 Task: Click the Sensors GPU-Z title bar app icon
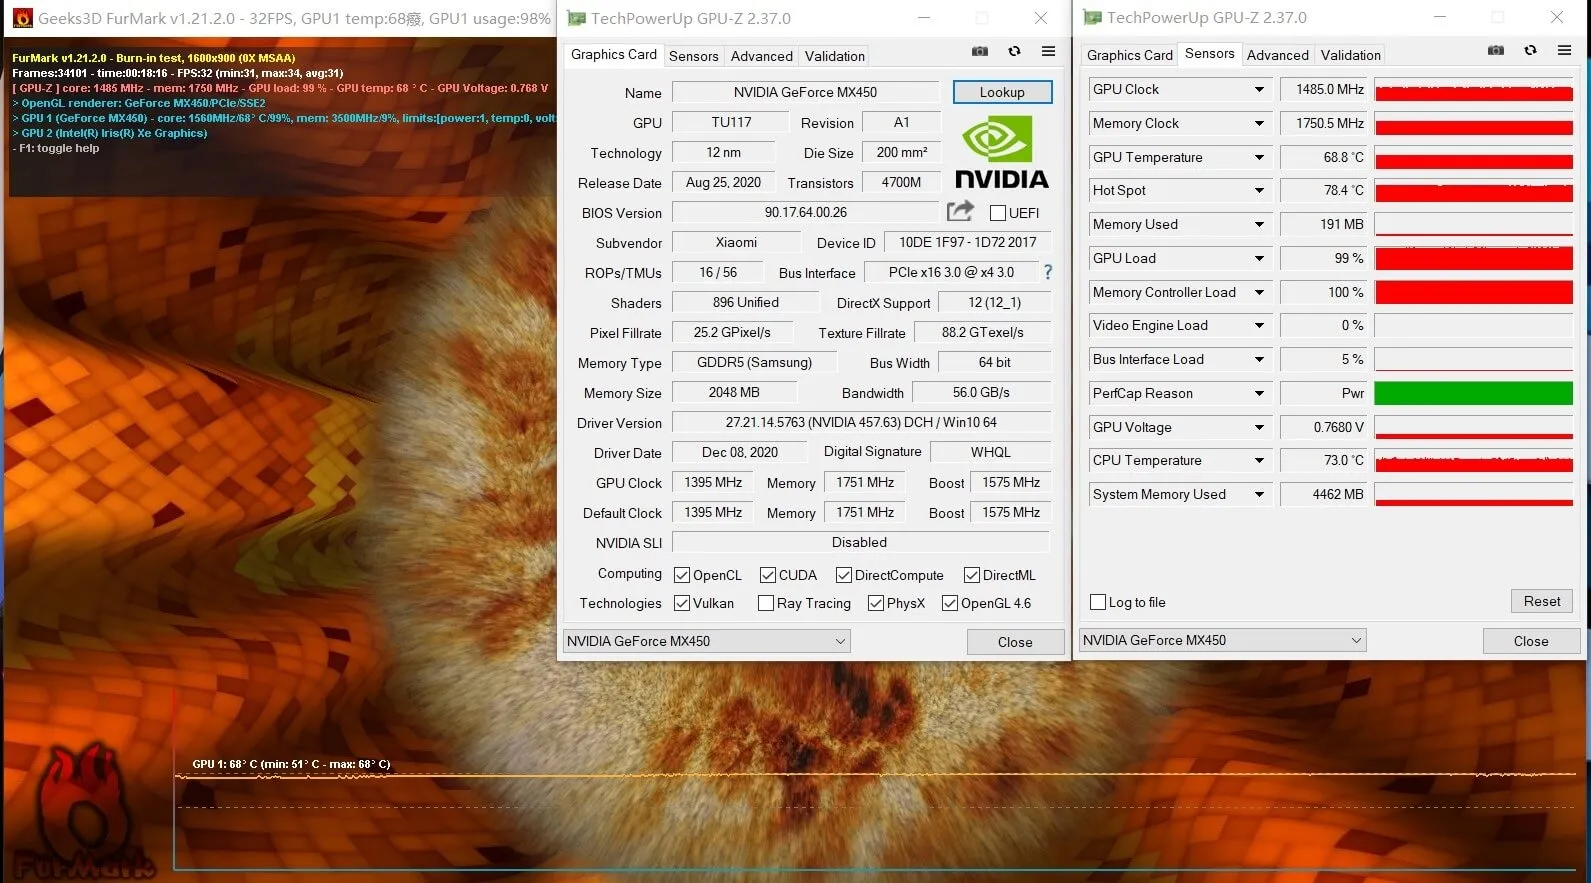(x=1092, y=18)
